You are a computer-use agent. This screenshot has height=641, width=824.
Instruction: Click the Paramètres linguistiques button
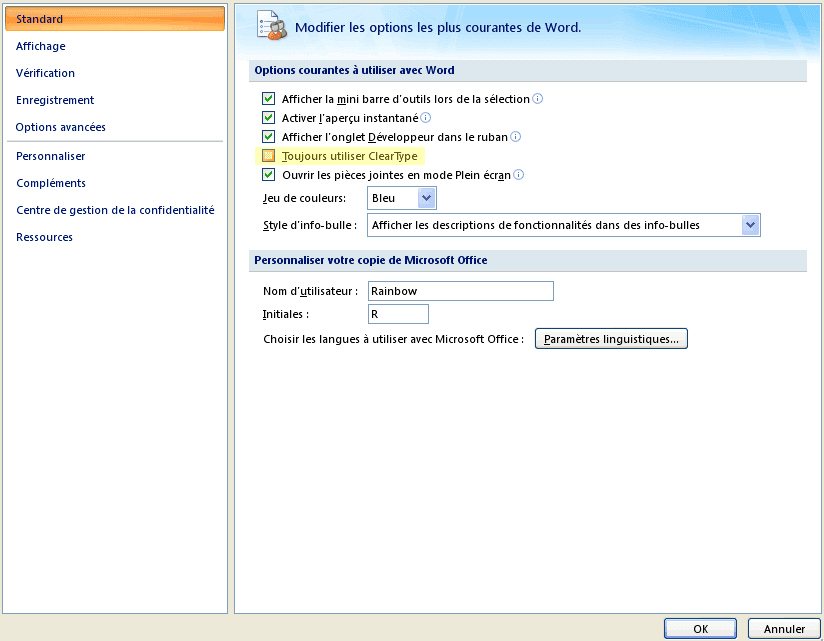pyautogui.click(x=611, y=339)
